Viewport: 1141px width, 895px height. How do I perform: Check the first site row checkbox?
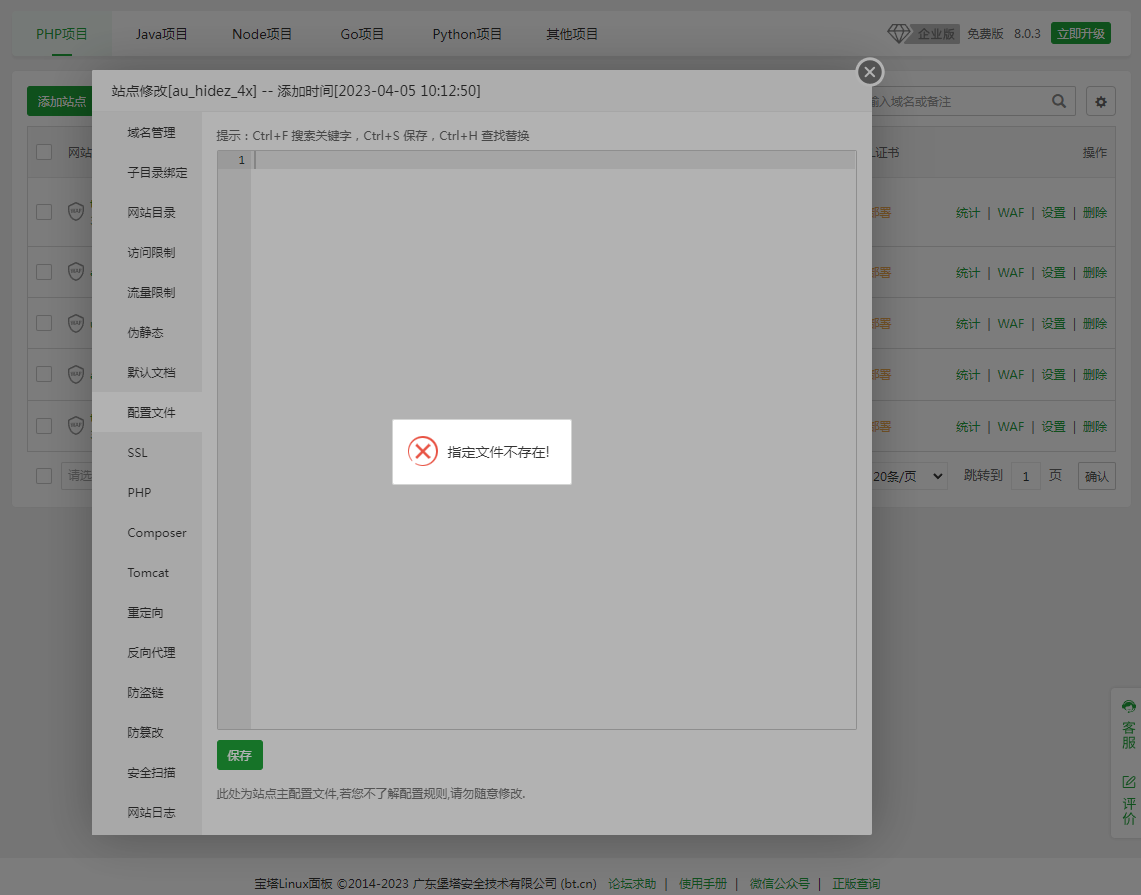click(x=44, y=212)
